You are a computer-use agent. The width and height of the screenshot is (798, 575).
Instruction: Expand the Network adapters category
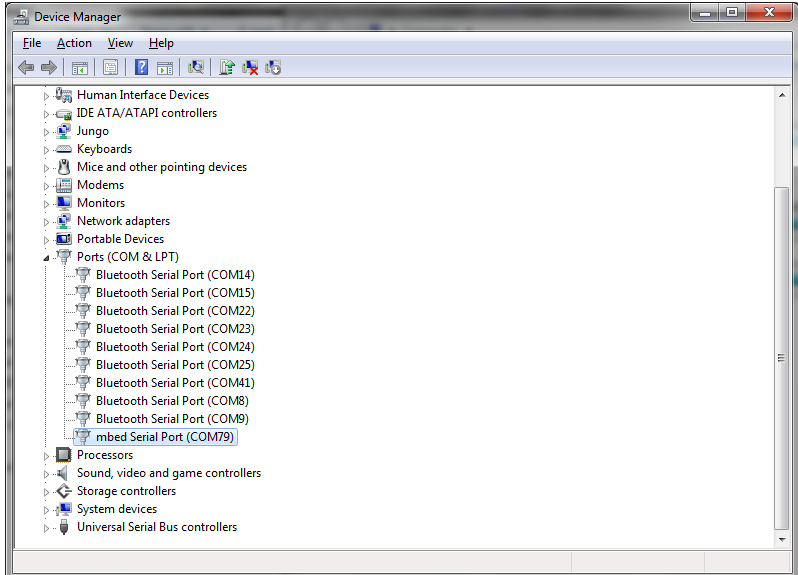click(x=46, y=221)
